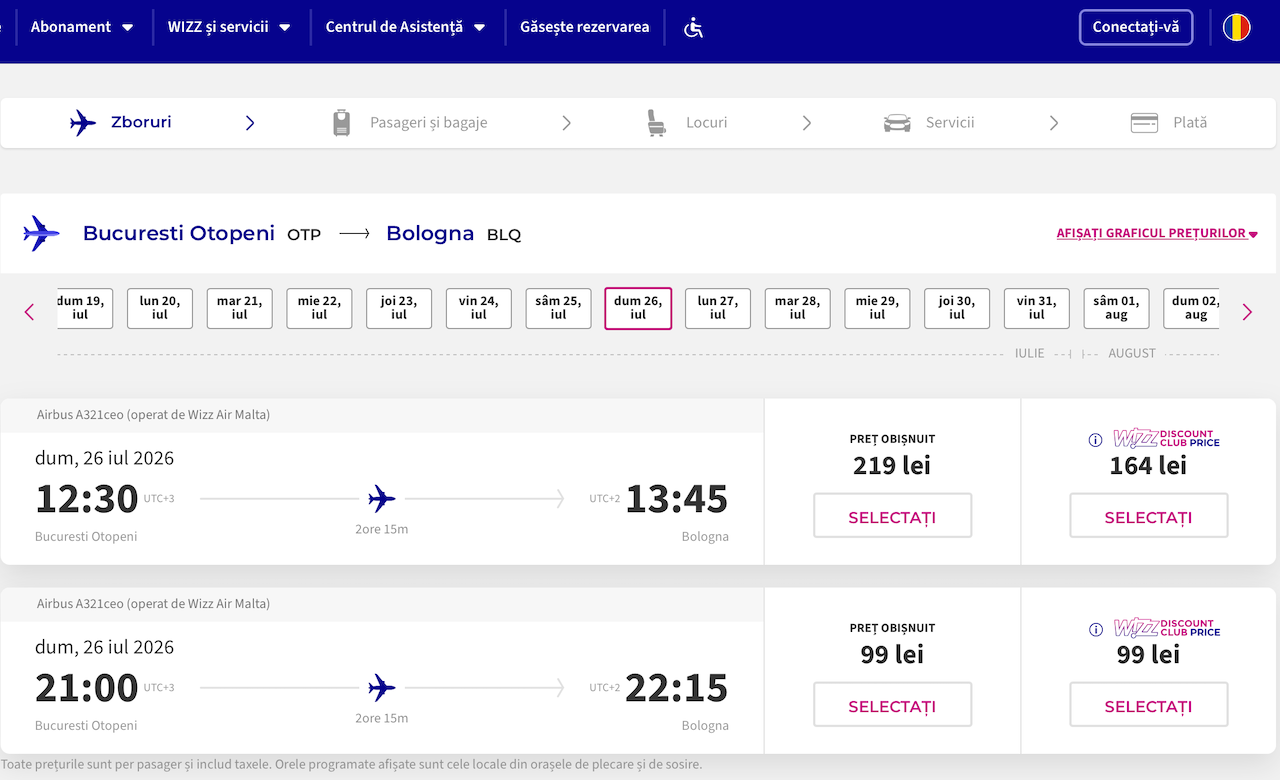Click the chevron after the Locuri step

pos(807,123)
